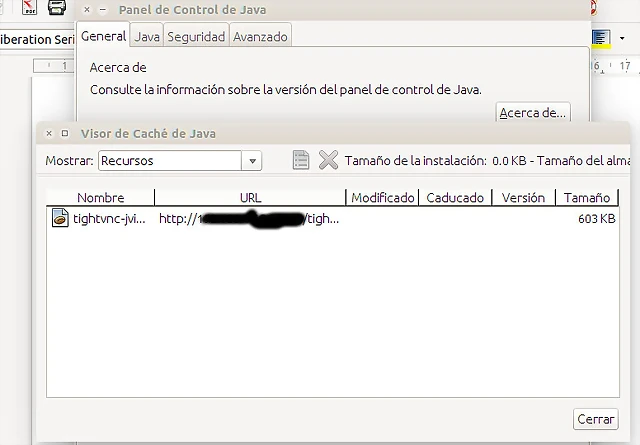Click the tightvnc file icon in the list
Viewport: 640px width, 445px height.
(x=60, y=218)
